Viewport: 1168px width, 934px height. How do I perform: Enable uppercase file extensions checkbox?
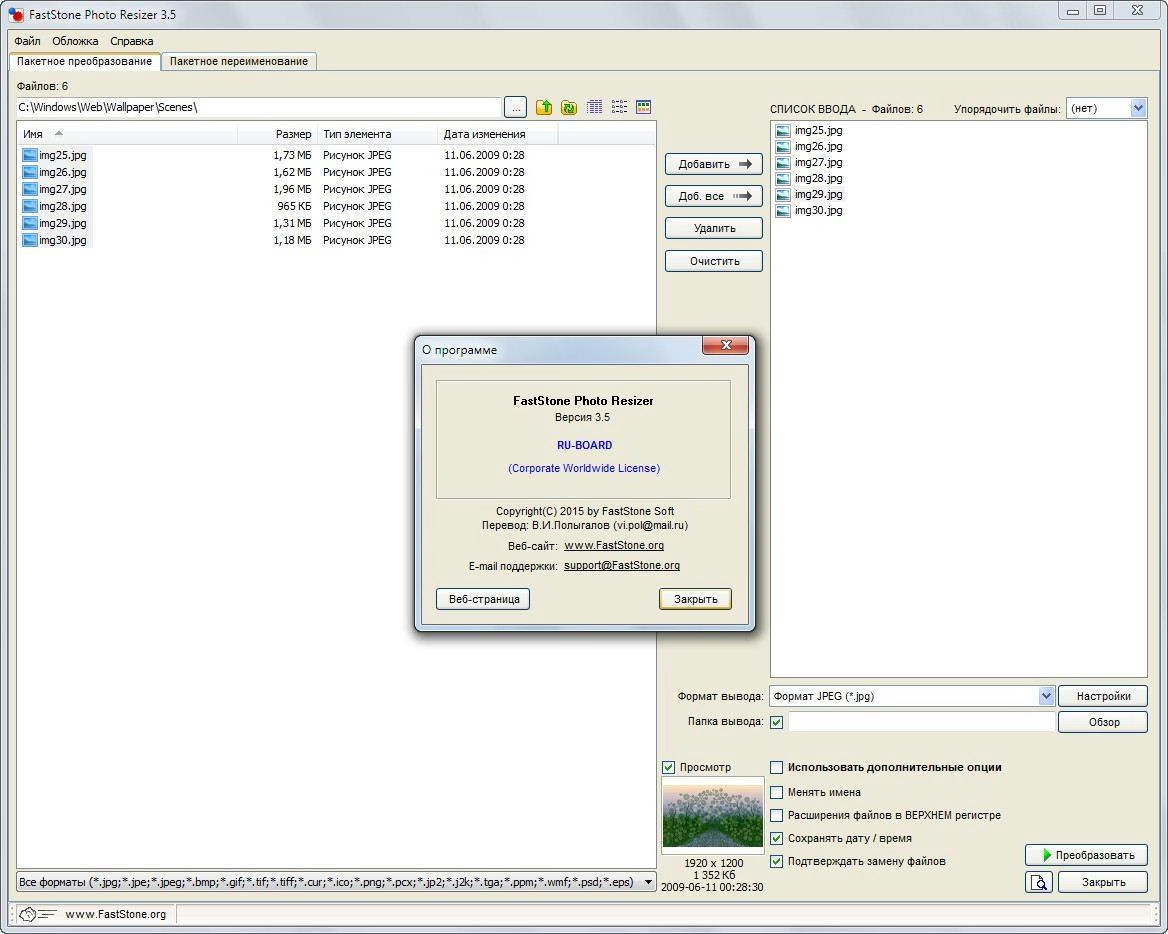[x=776, y=816]
